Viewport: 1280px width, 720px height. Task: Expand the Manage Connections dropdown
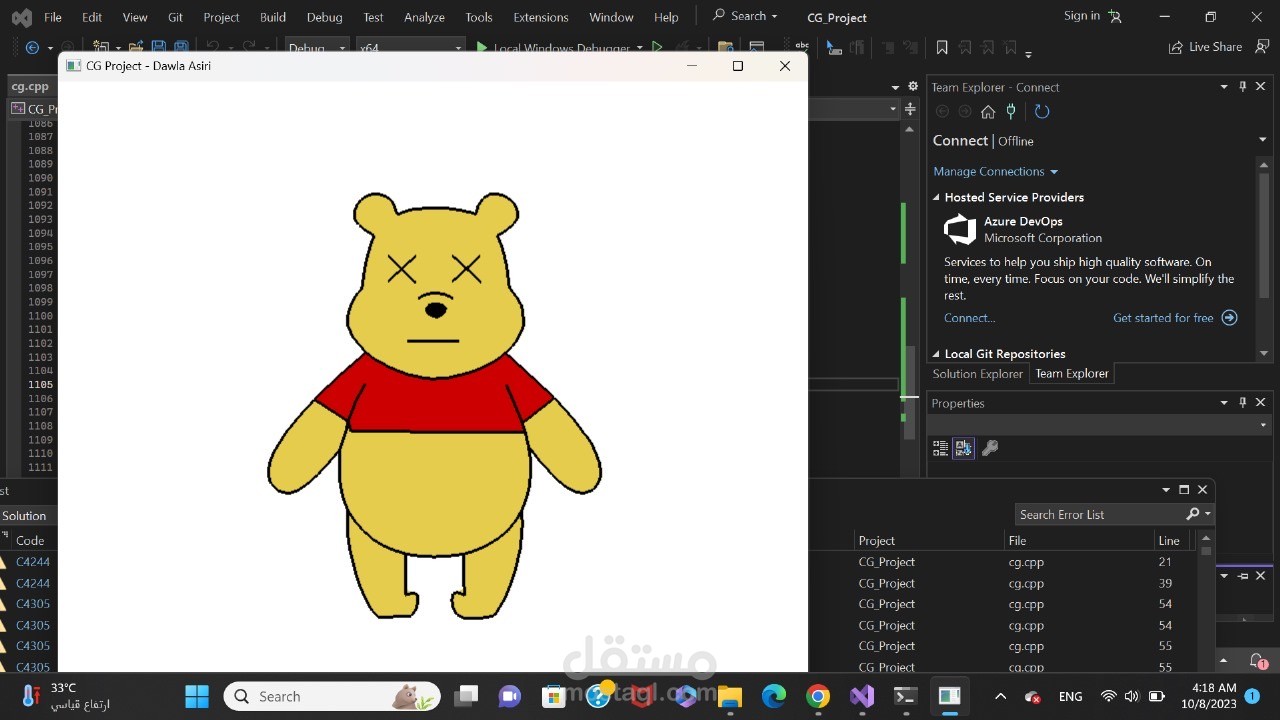pyautogui.click(x=1054, y=172)
